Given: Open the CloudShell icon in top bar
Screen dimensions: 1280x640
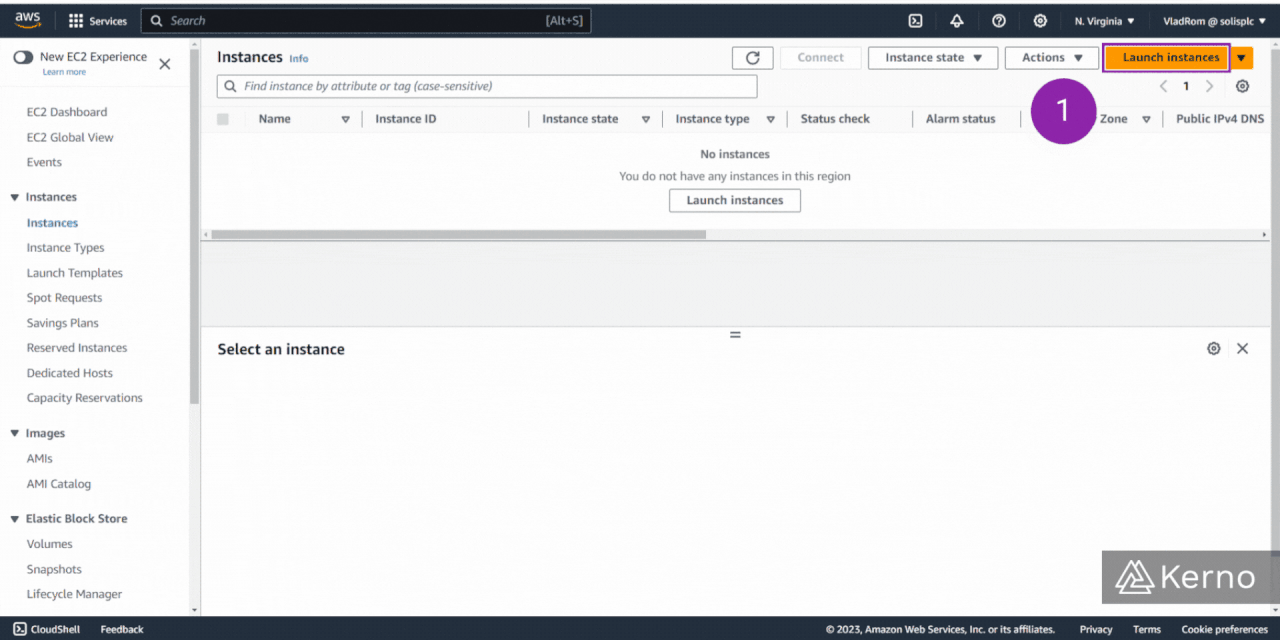Looking at the screenshot, I should pos(915,21).
